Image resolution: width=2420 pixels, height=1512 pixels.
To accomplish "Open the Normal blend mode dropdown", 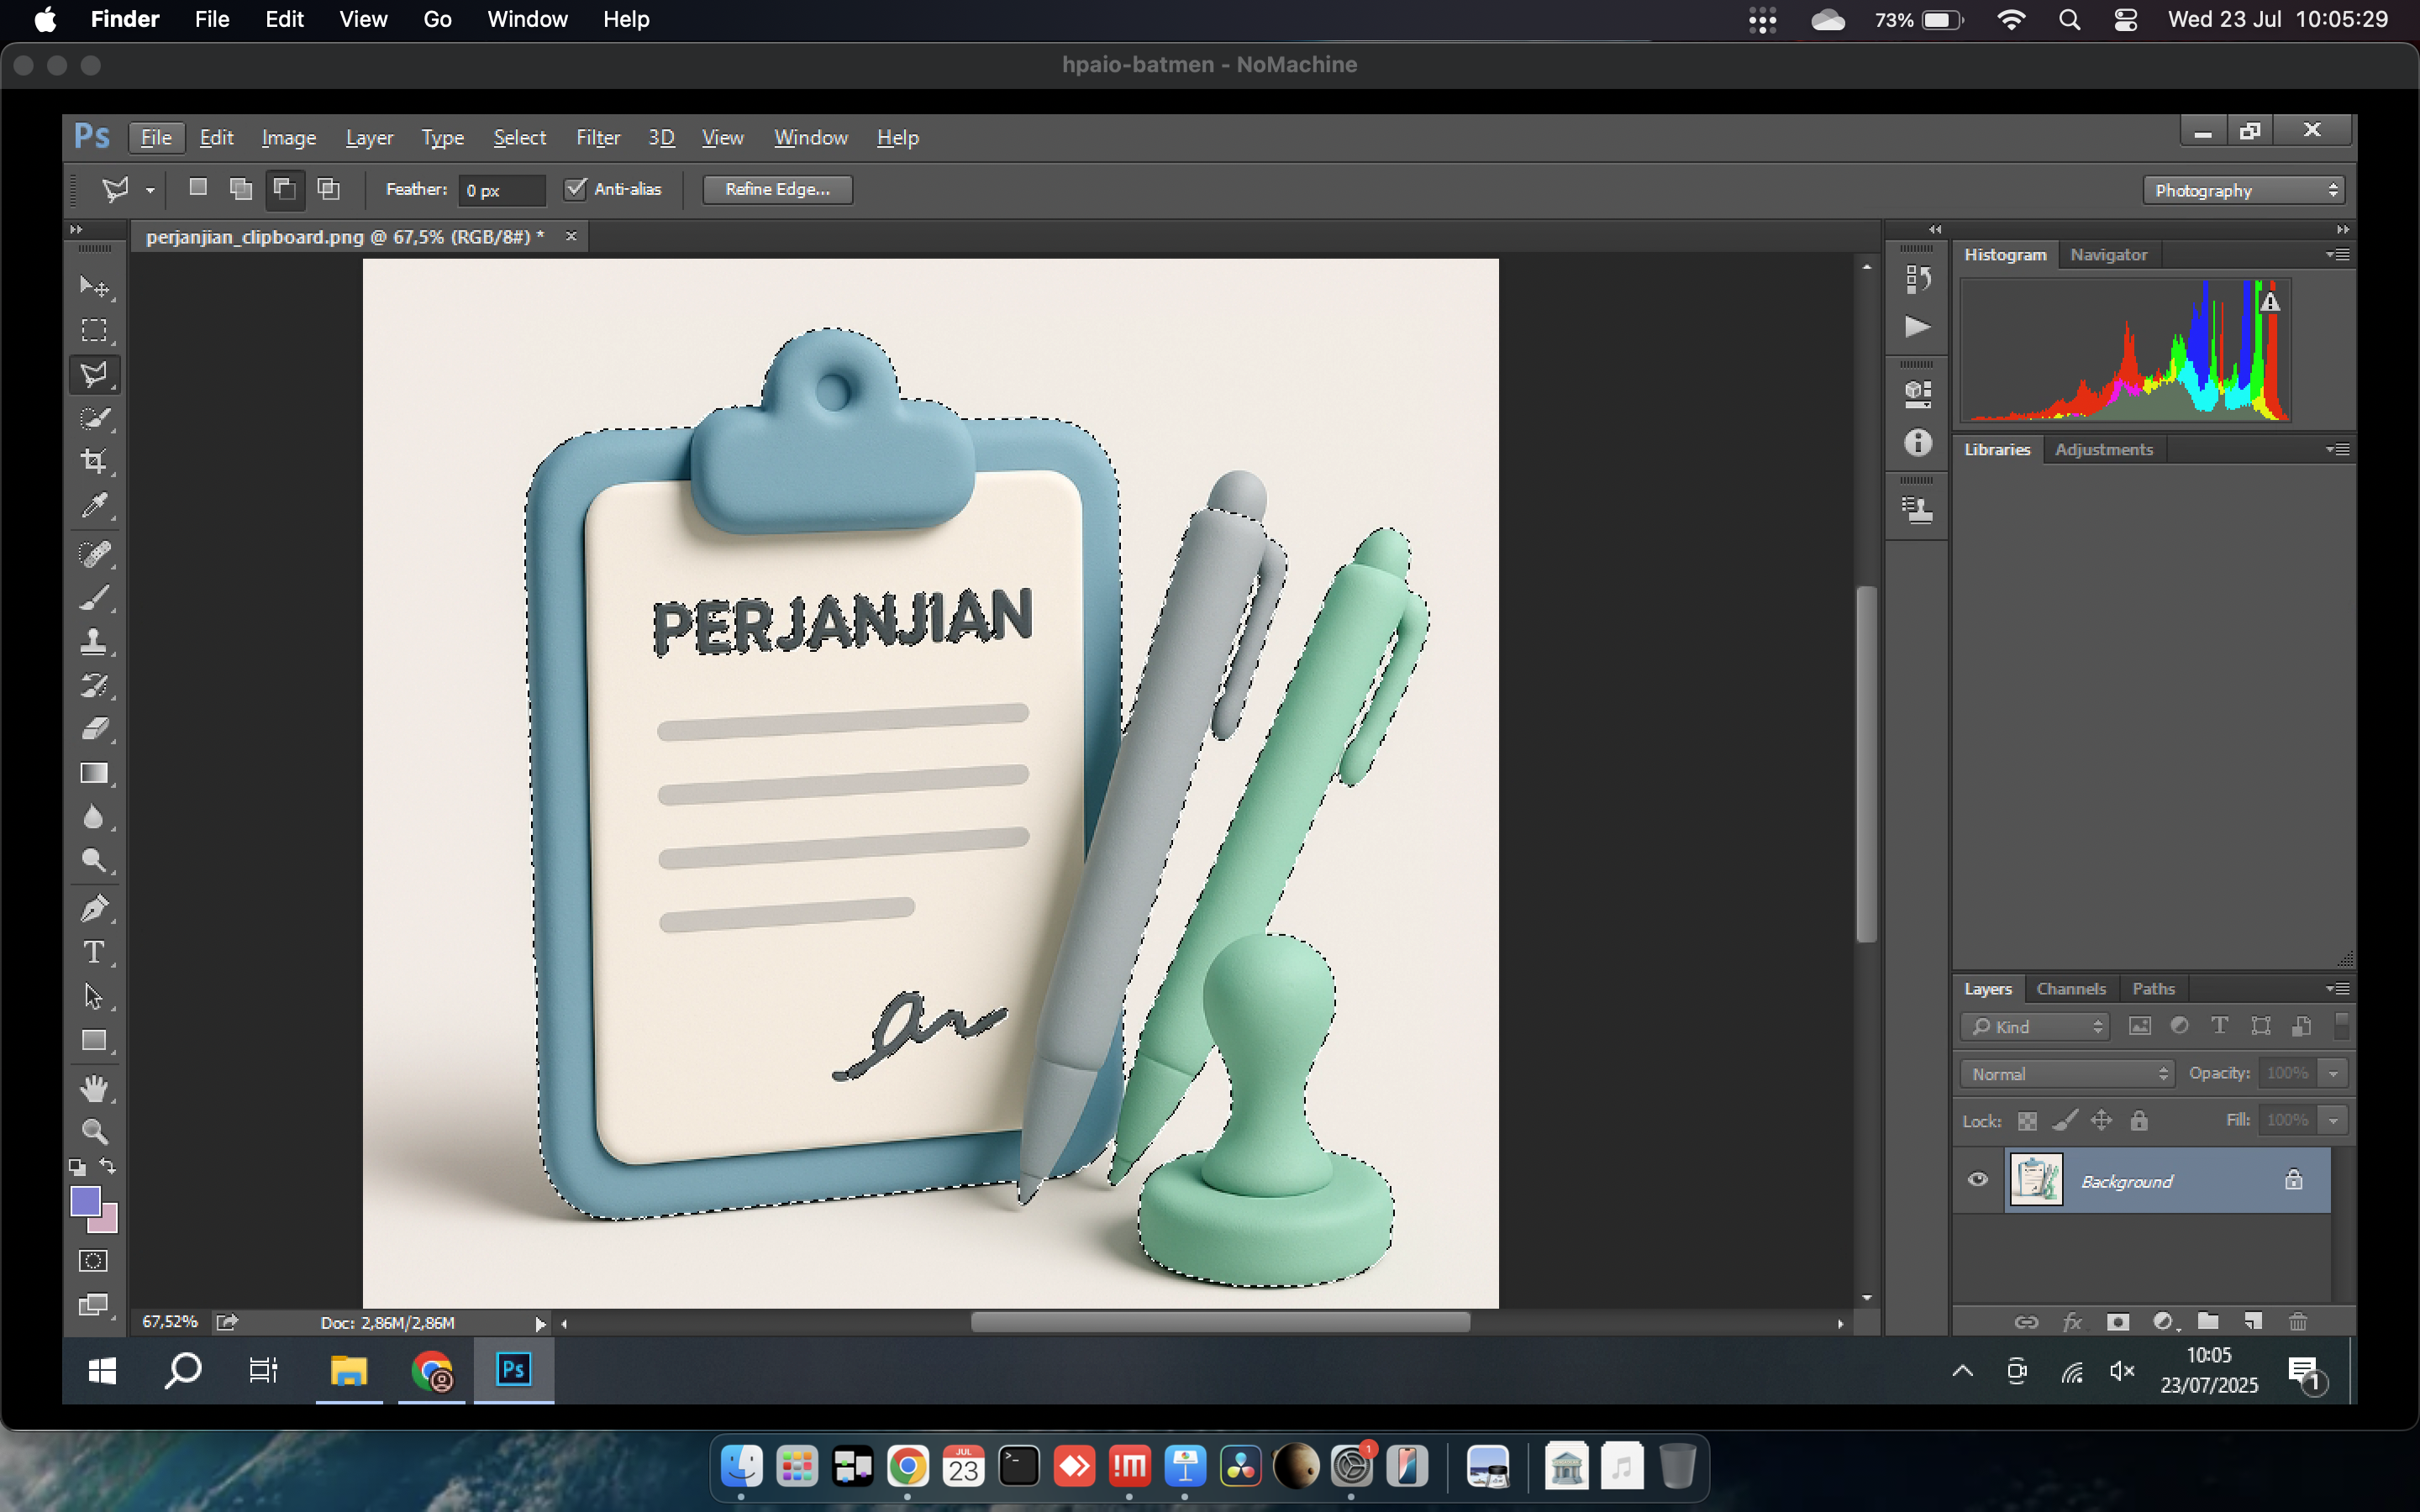I will [x=2067, y=1074].
